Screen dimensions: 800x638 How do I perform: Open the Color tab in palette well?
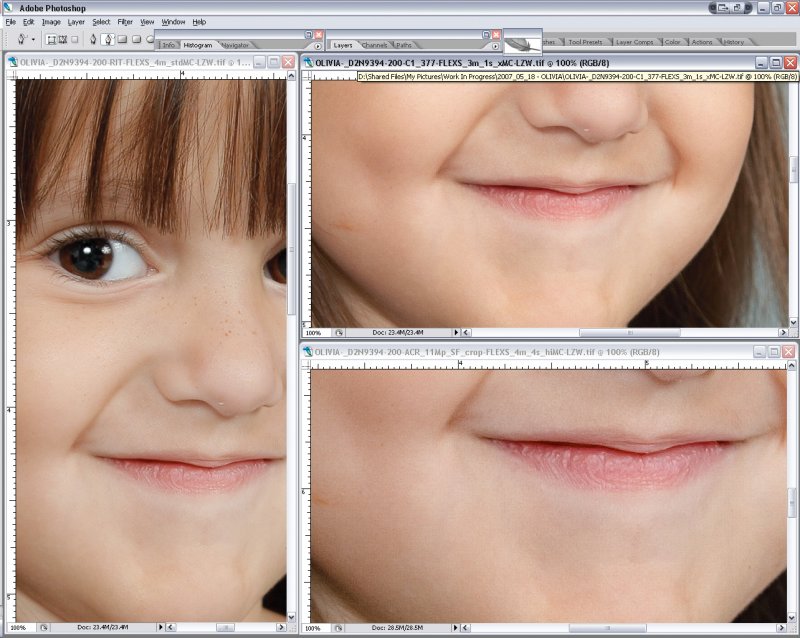672,42
